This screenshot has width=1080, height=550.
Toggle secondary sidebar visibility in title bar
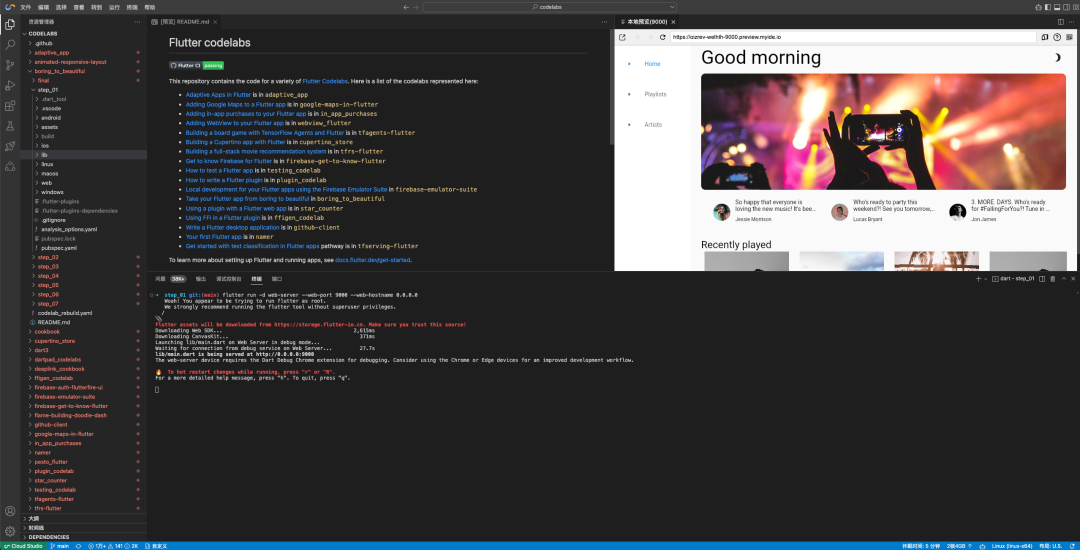pos(1066,7)
